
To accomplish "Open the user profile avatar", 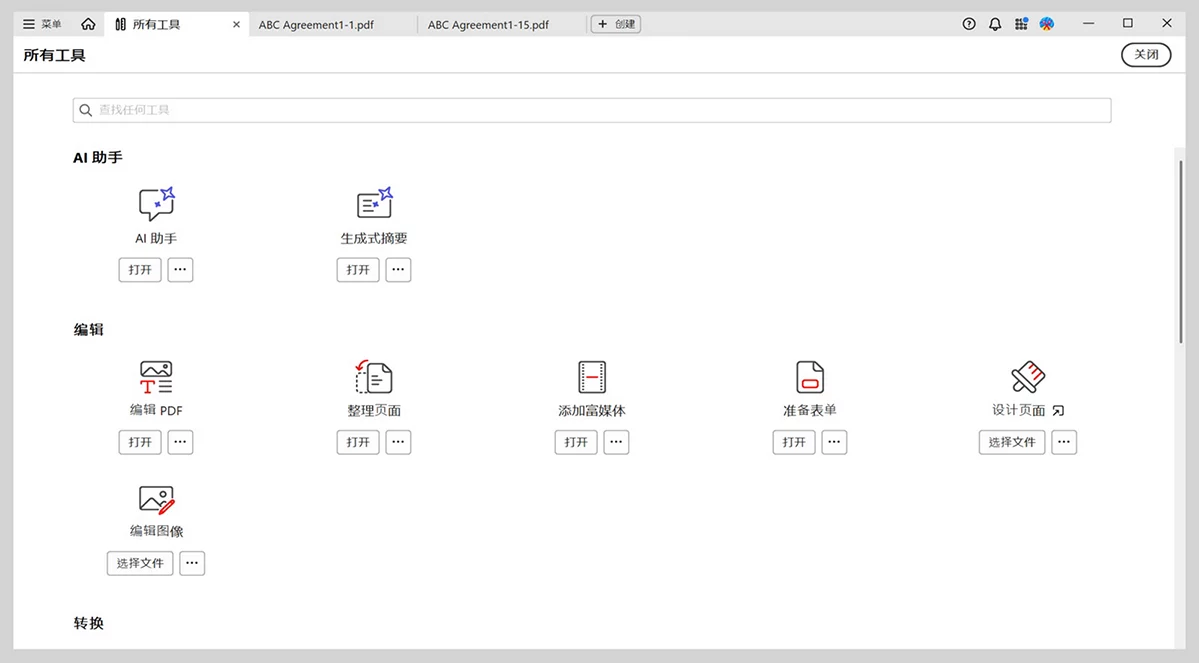I will (x=1047, y=24).
